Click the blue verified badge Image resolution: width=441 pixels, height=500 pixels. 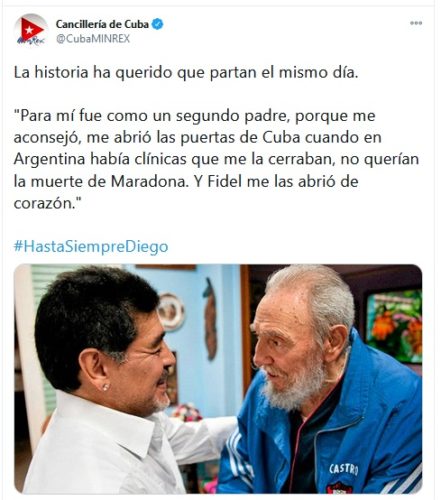157,24
